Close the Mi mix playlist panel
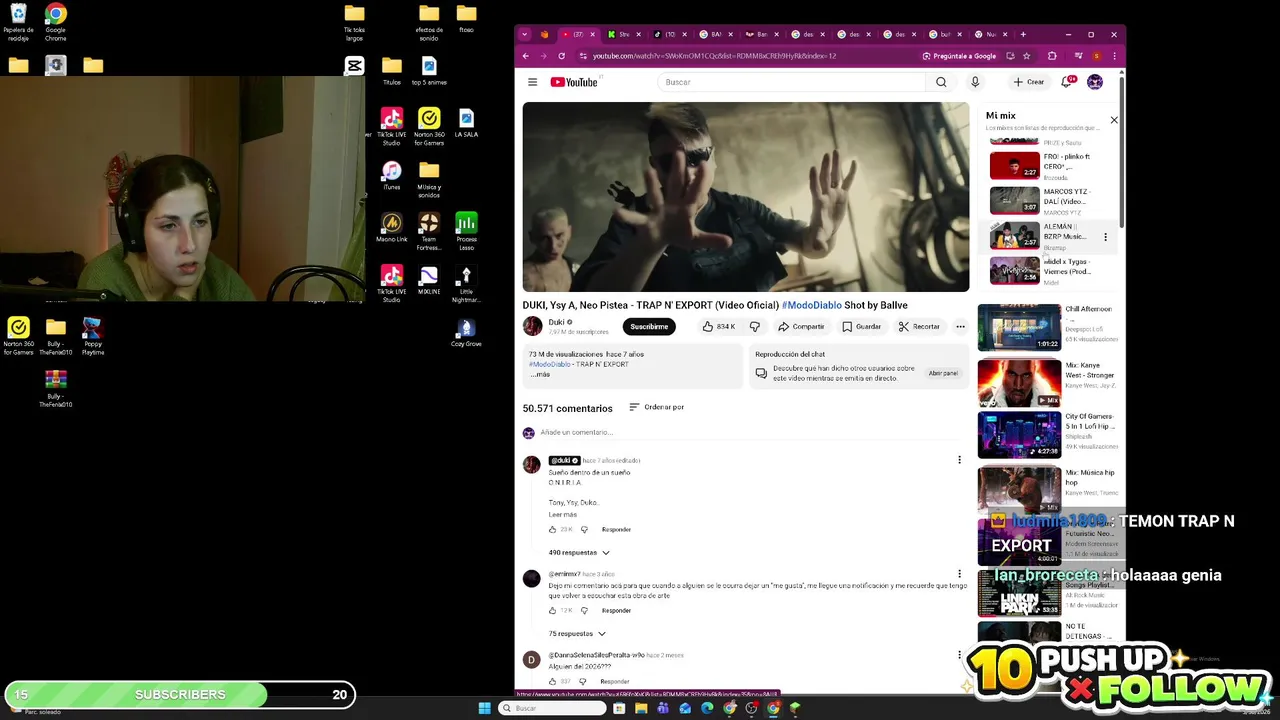The width and height of the screenshot is (1280, 720). point(1114,120)
